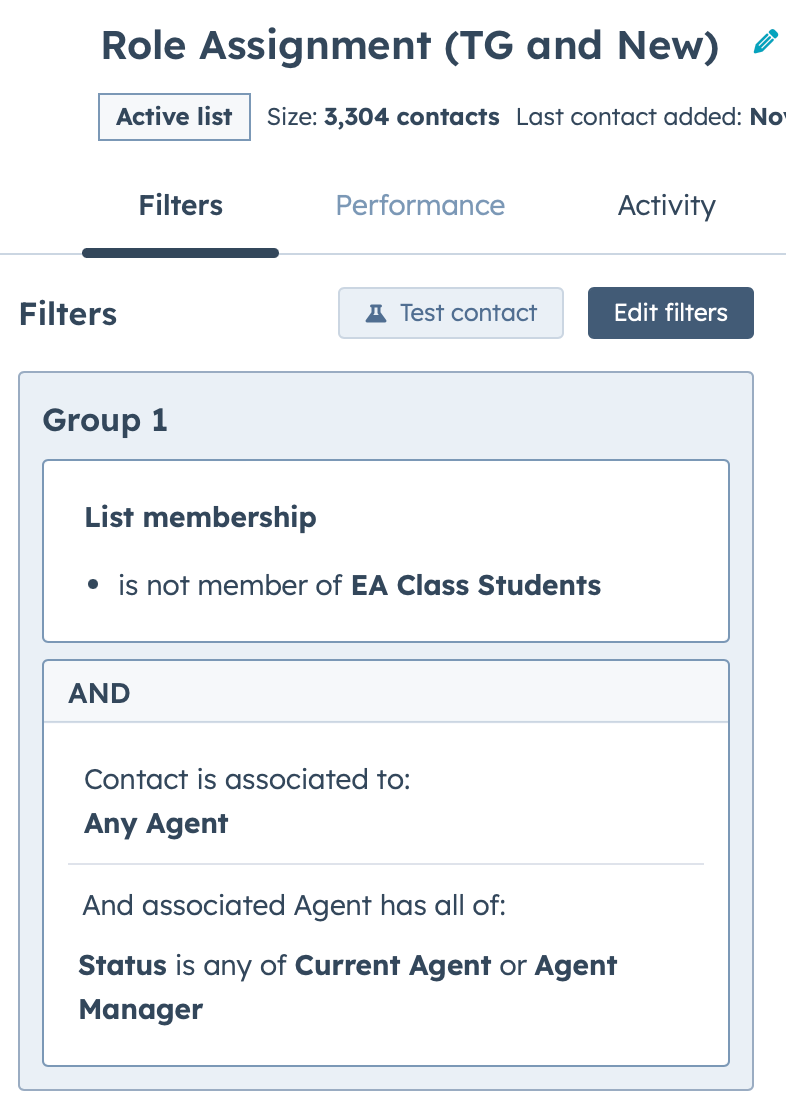Screen dimensions: 786x1118
Task: Switch to the Performance tab
Action: [x=420, y=206]
